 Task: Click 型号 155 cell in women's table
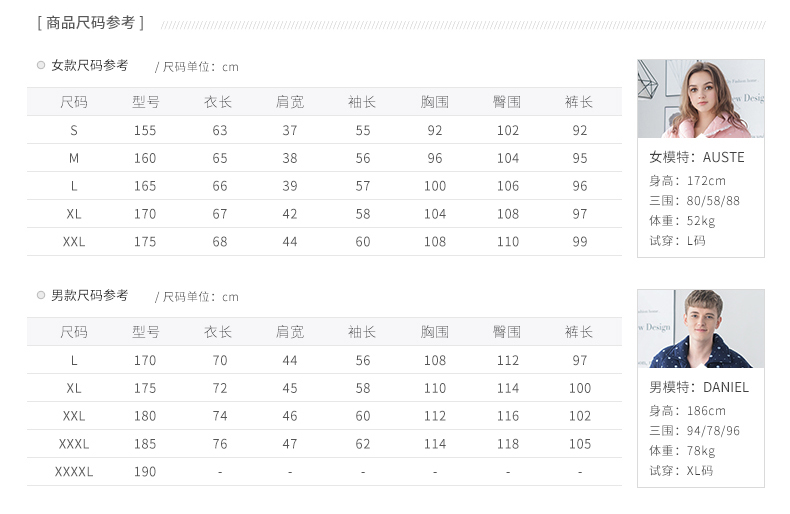(145, 130)
